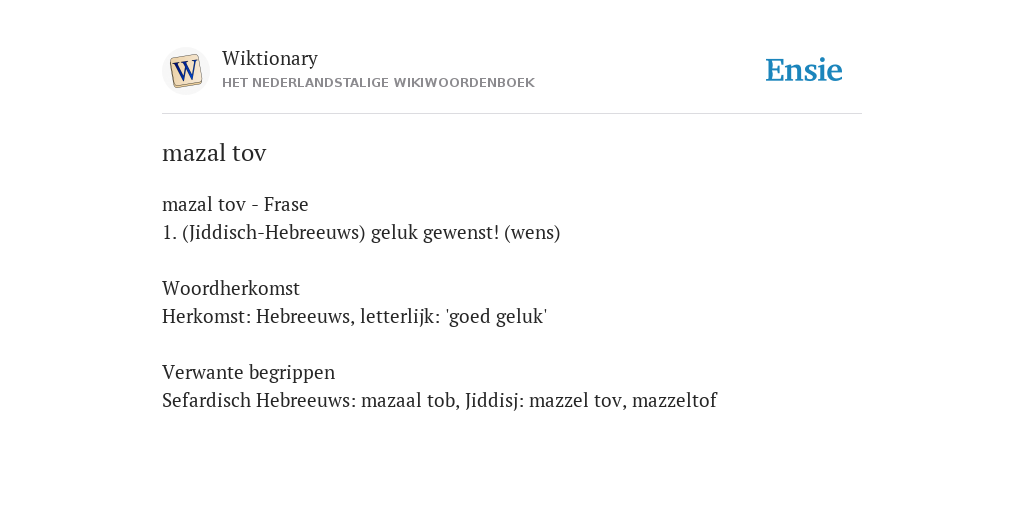Click the literal meaning 'goed geluk'

pyautogui.click(x=496, y=317)
